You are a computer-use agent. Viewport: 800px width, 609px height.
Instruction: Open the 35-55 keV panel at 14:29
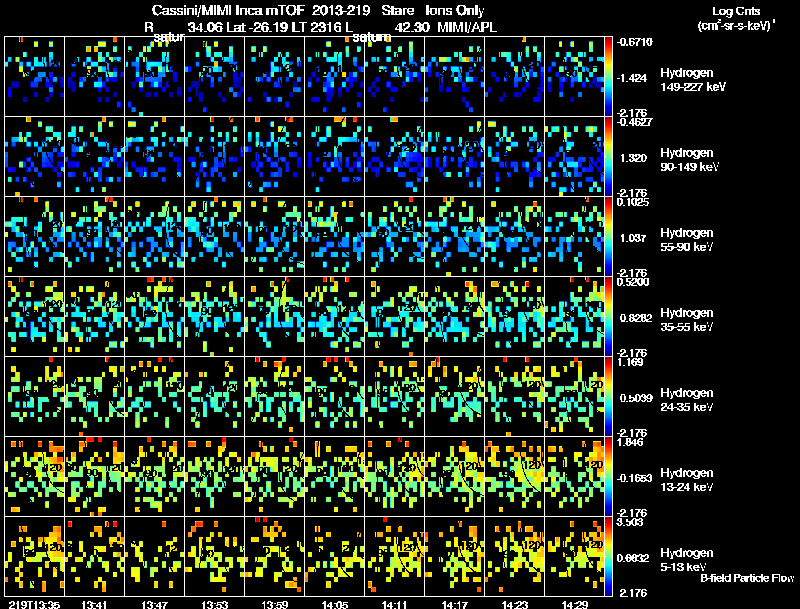tap(574, 316)
